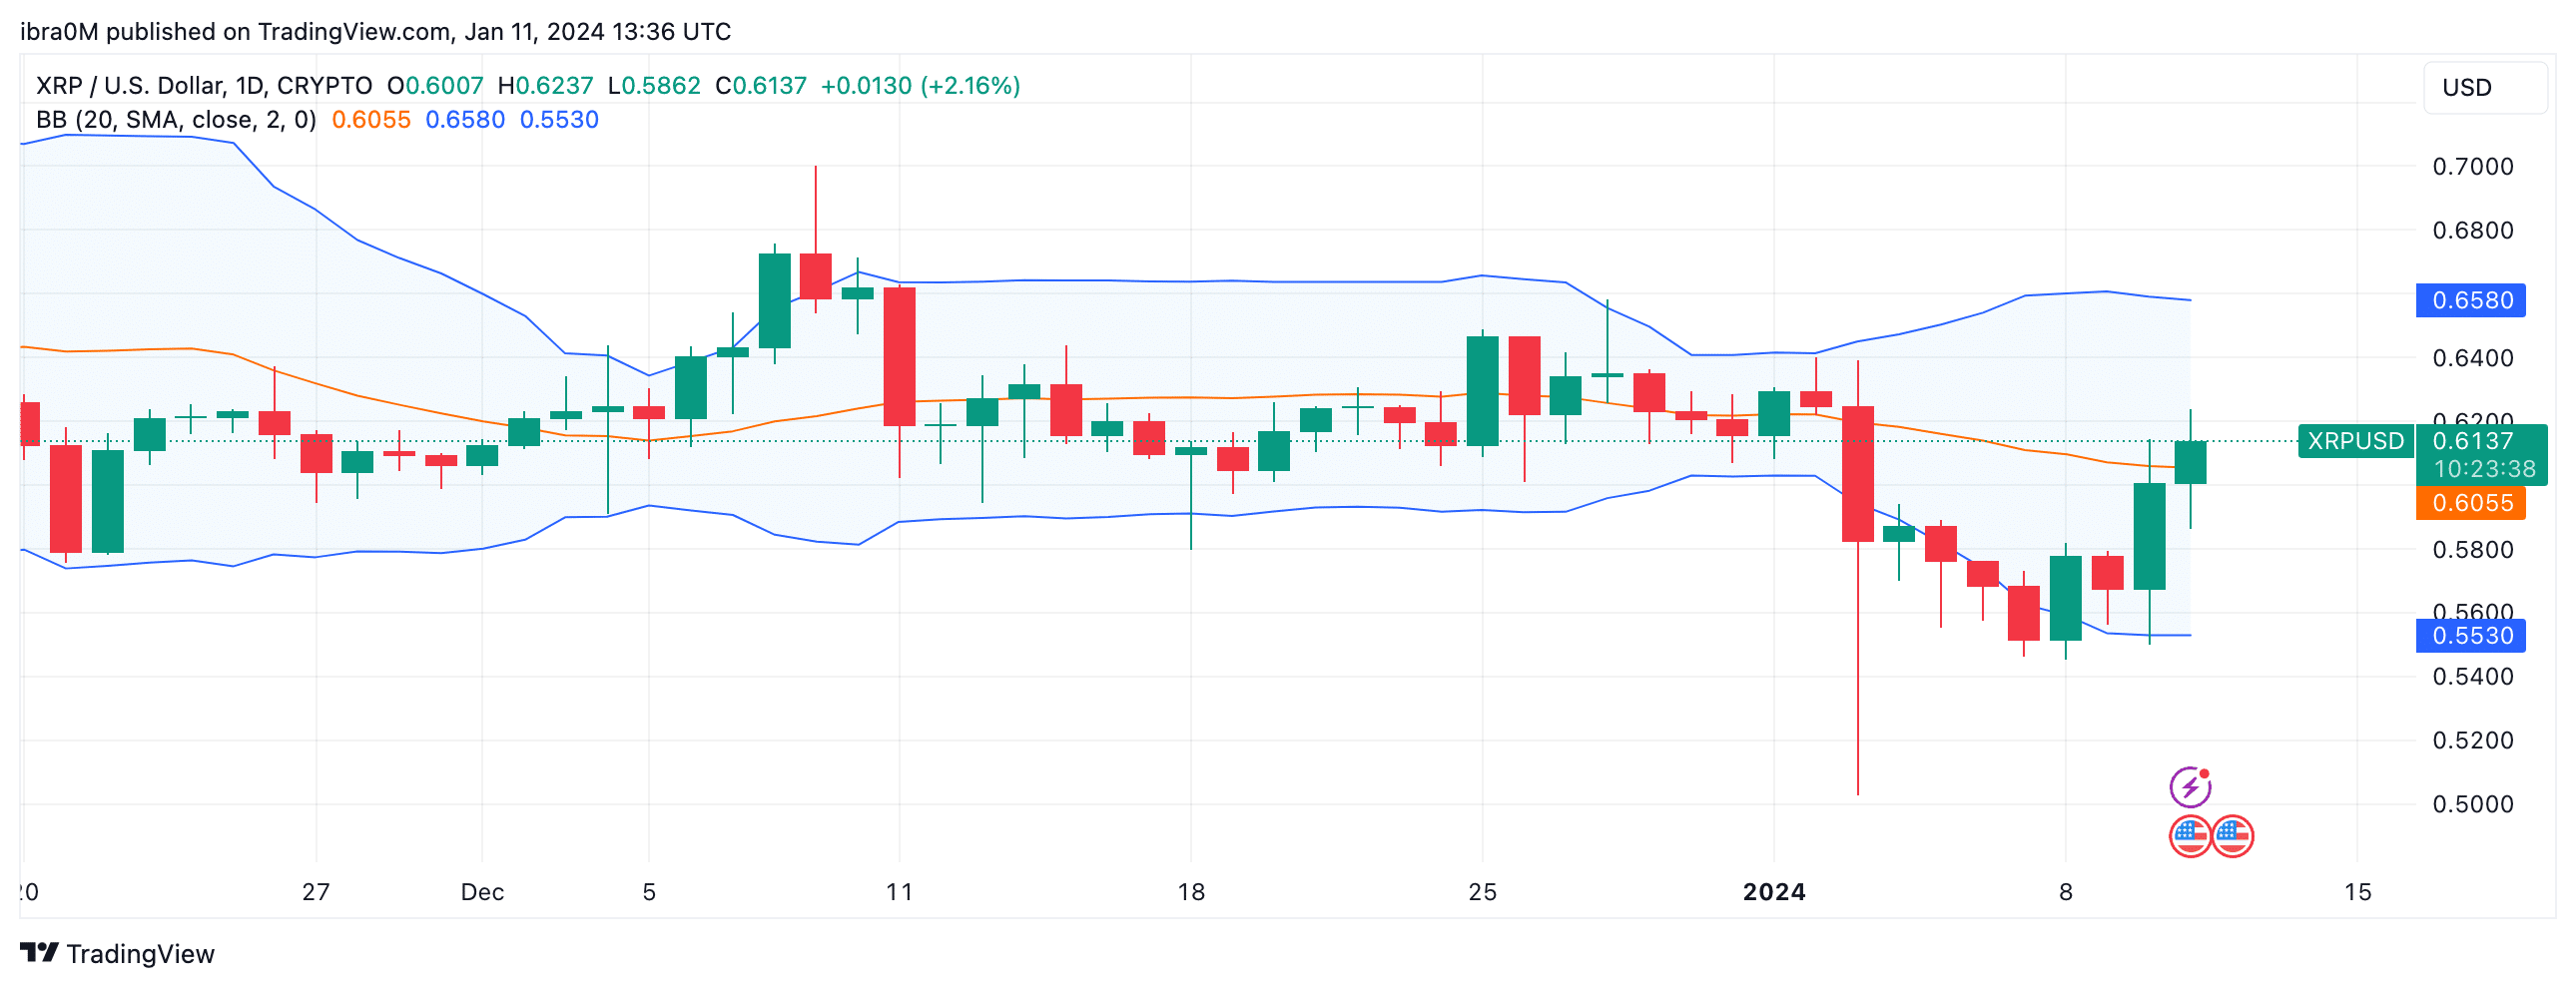Click the 0.6400 price axis tick
Viewport: 2576px width, 988px height.
[x=2472, y=358]
